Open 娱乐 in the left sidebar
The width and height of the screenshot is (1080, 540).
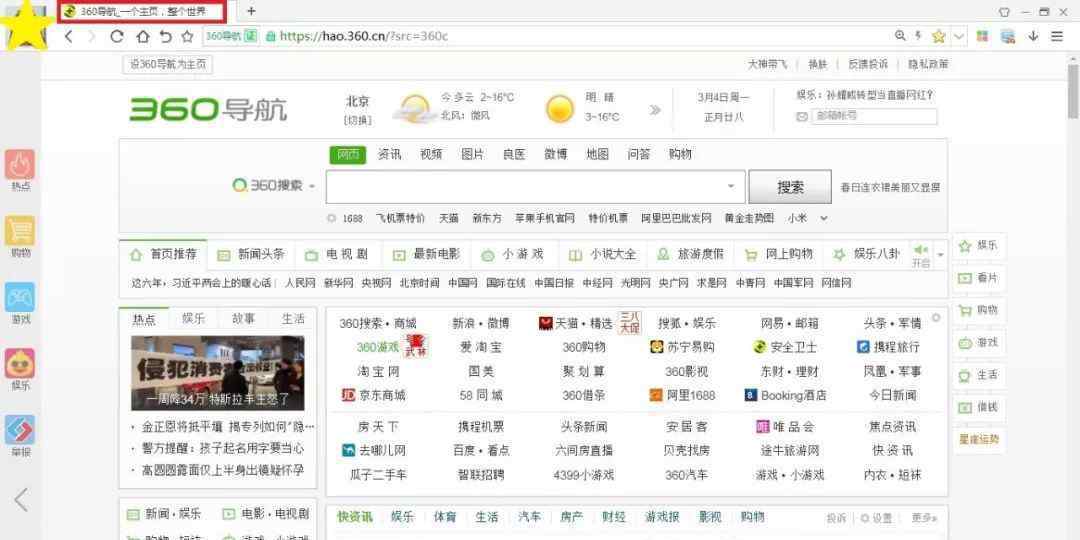coord(20,369)
